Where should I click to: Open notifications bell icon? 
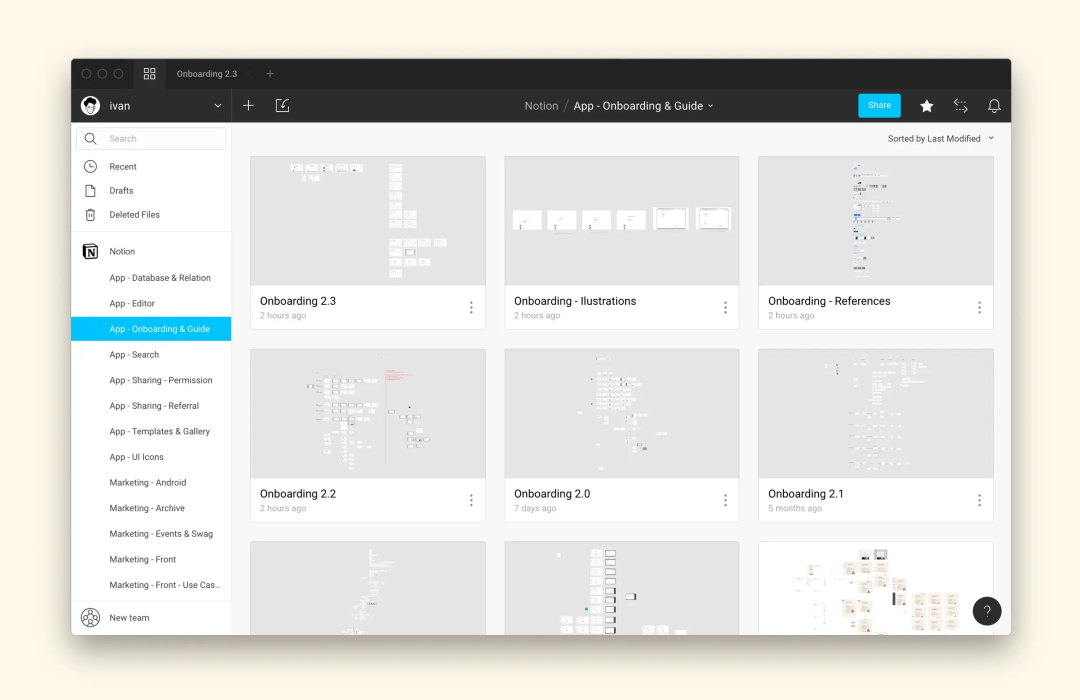click(x=994, y=105)
